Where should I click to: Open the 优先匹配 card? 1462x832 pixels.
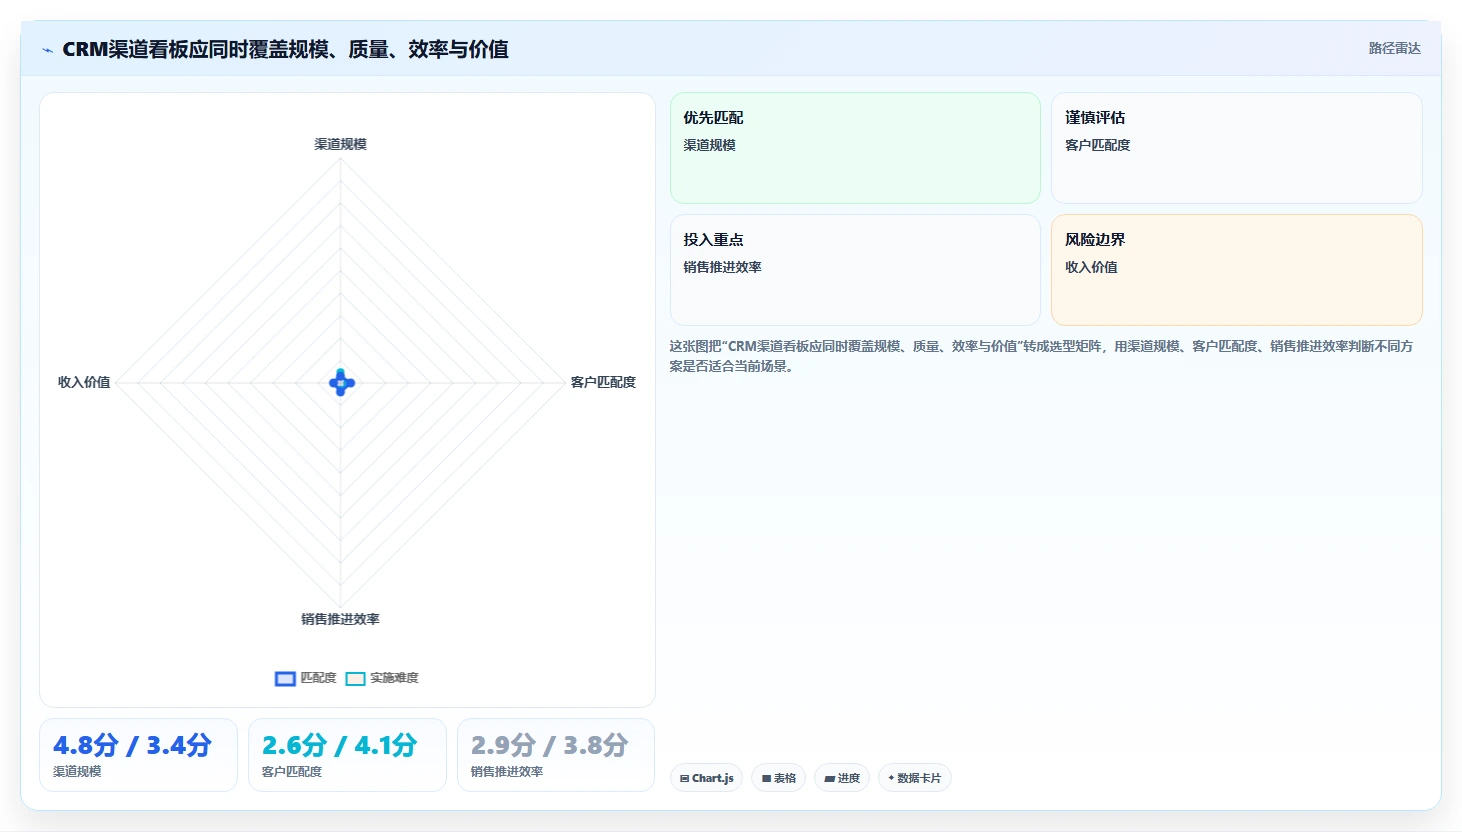pos(855,148)
